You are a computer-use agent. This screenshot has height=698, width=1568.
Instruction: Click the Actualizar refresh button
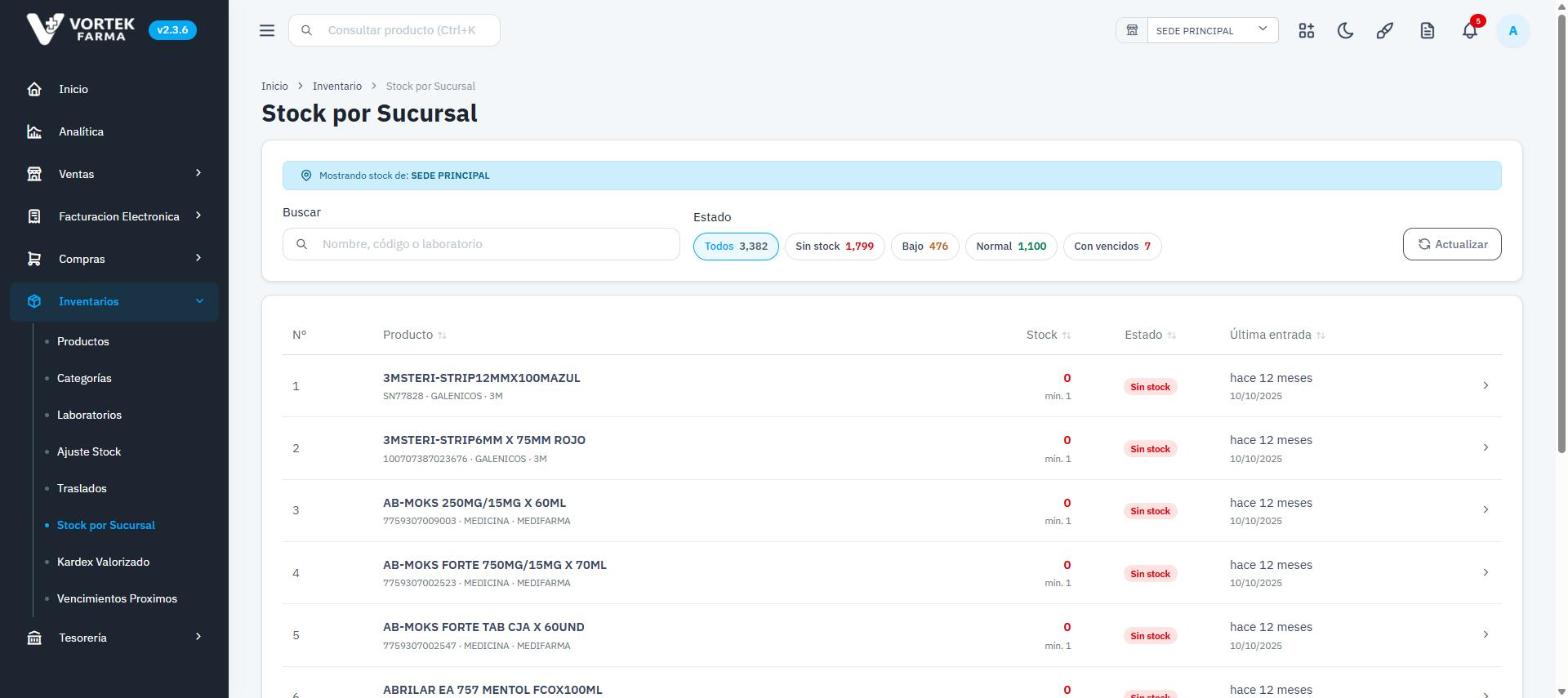point(1452,244)
